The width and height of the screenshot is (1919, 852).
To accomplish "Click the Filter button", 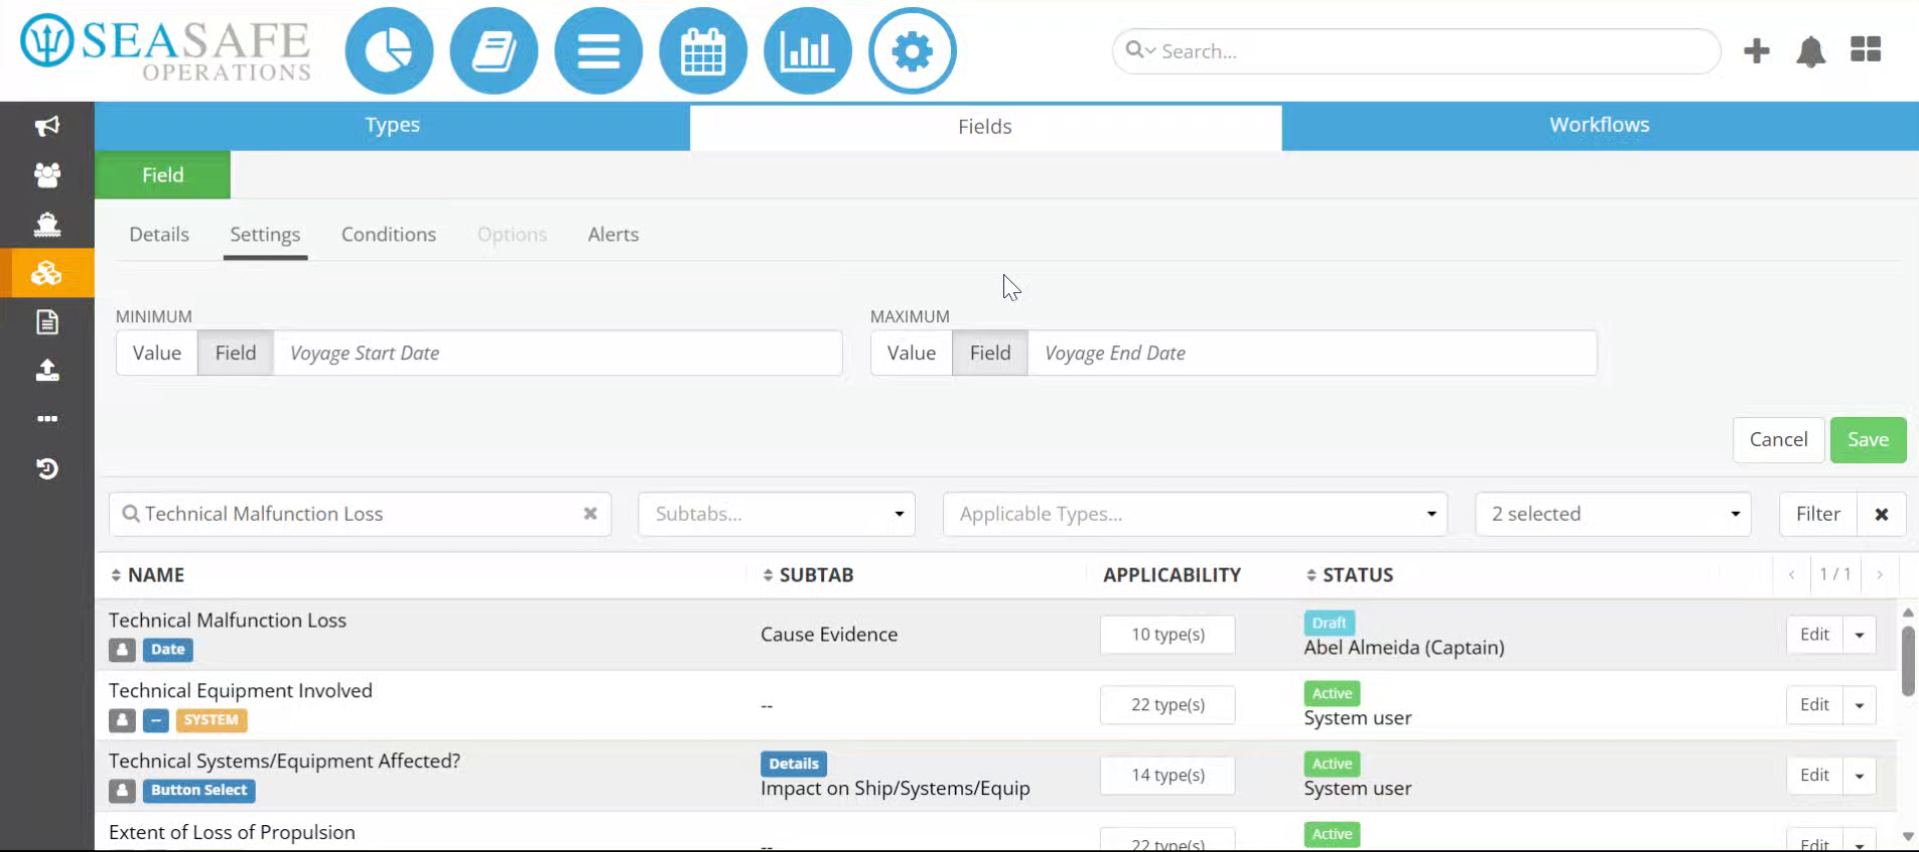I will coord(1818,514).
